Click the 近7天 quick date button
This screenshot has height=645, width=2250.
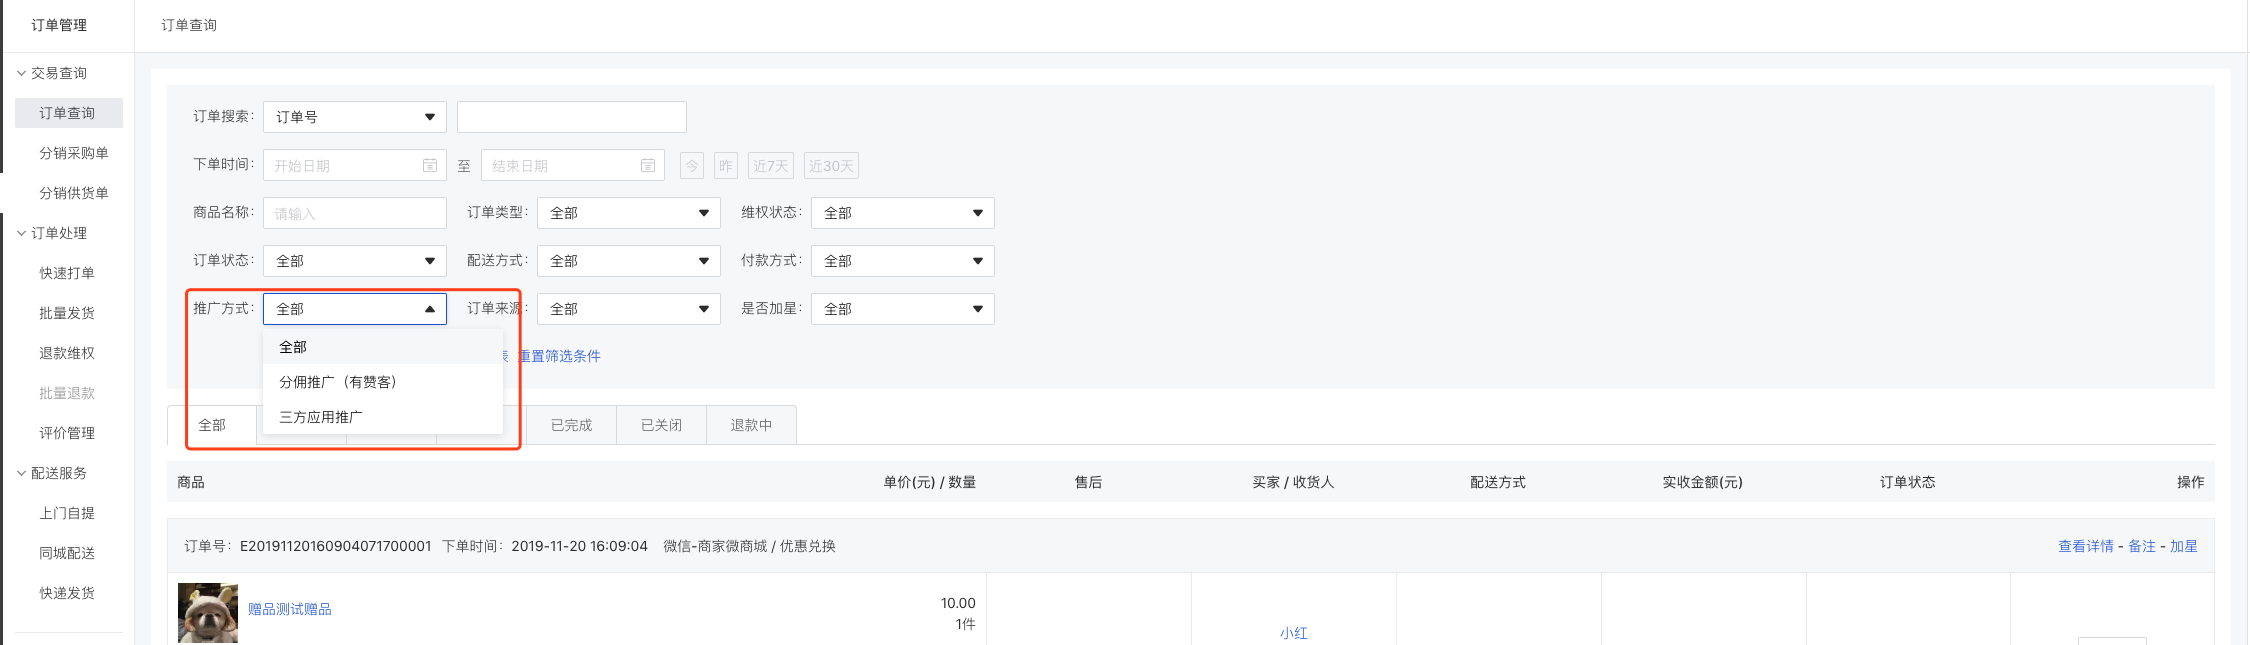click(x=770, y=166)
